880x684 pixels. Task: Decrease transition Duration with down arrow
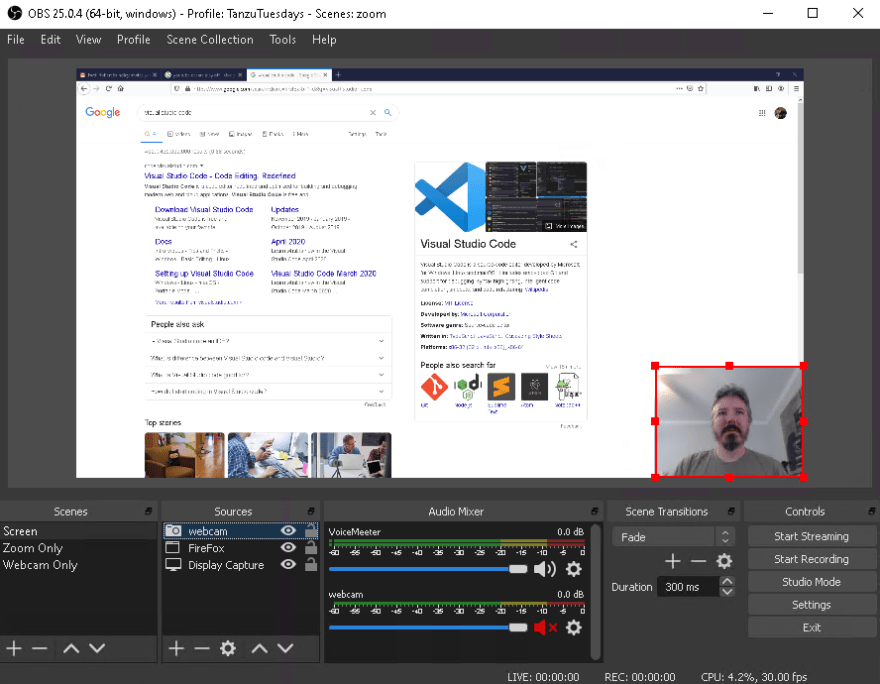click(727, 591)
